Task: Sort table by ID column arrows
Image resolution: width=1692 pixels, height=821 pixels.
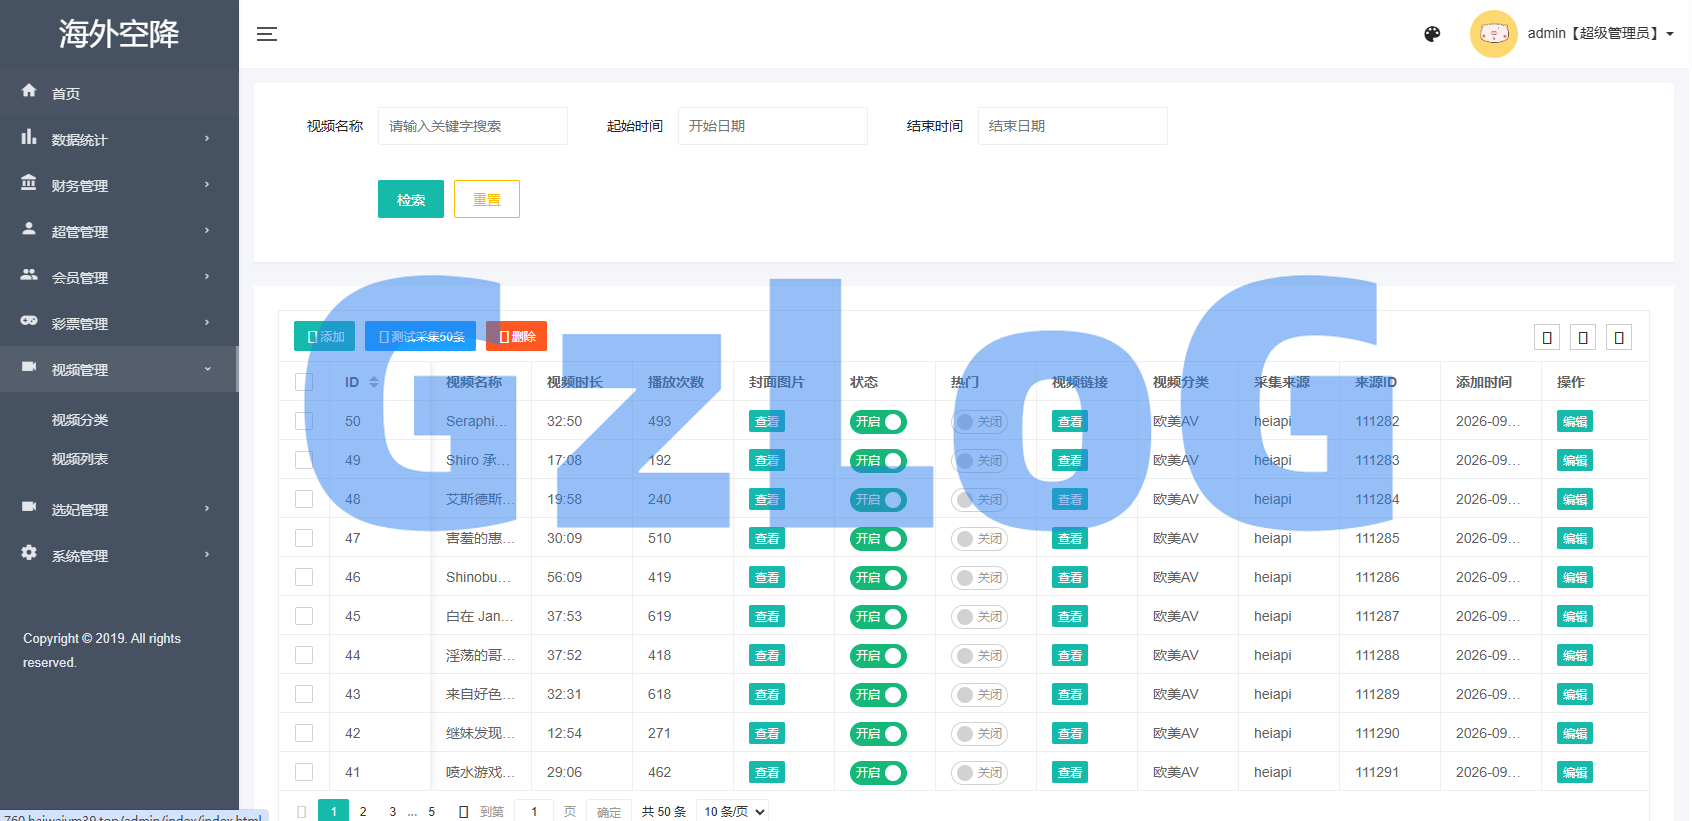Action: [374, 382]
